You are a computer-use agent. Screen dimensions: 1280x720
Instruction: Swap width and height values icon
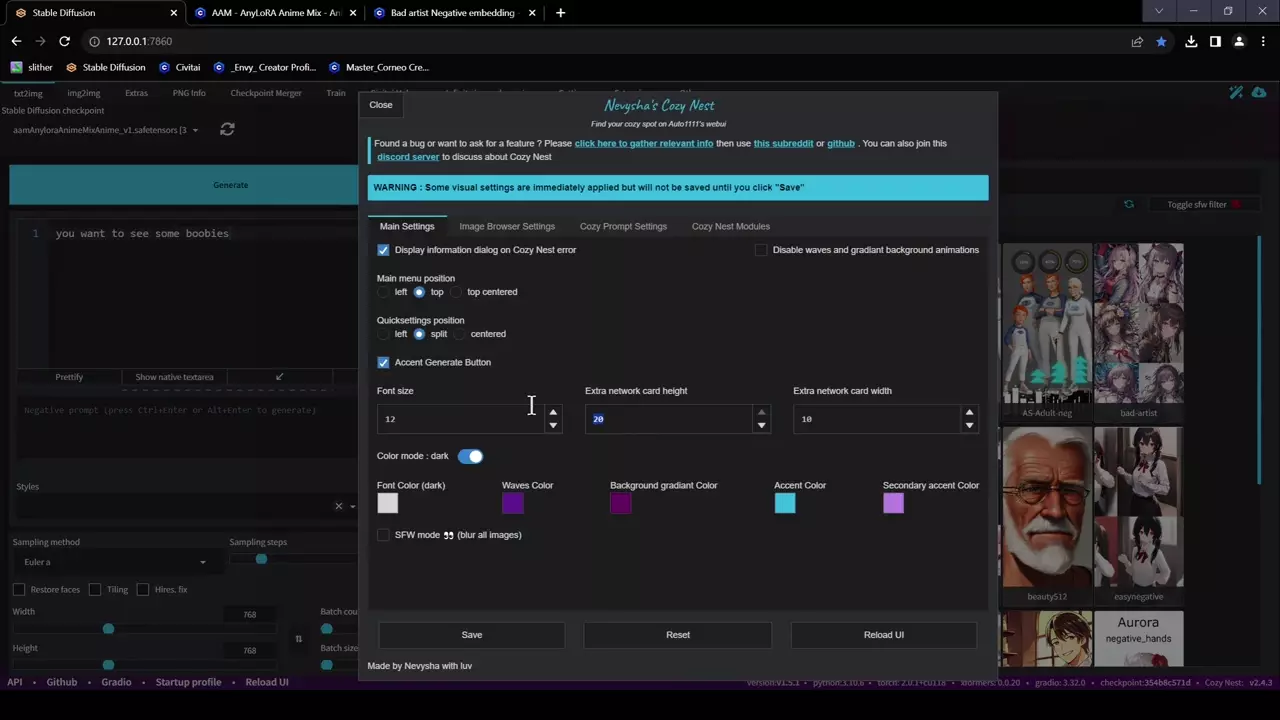pyautogui.click(x=298, y=639)
